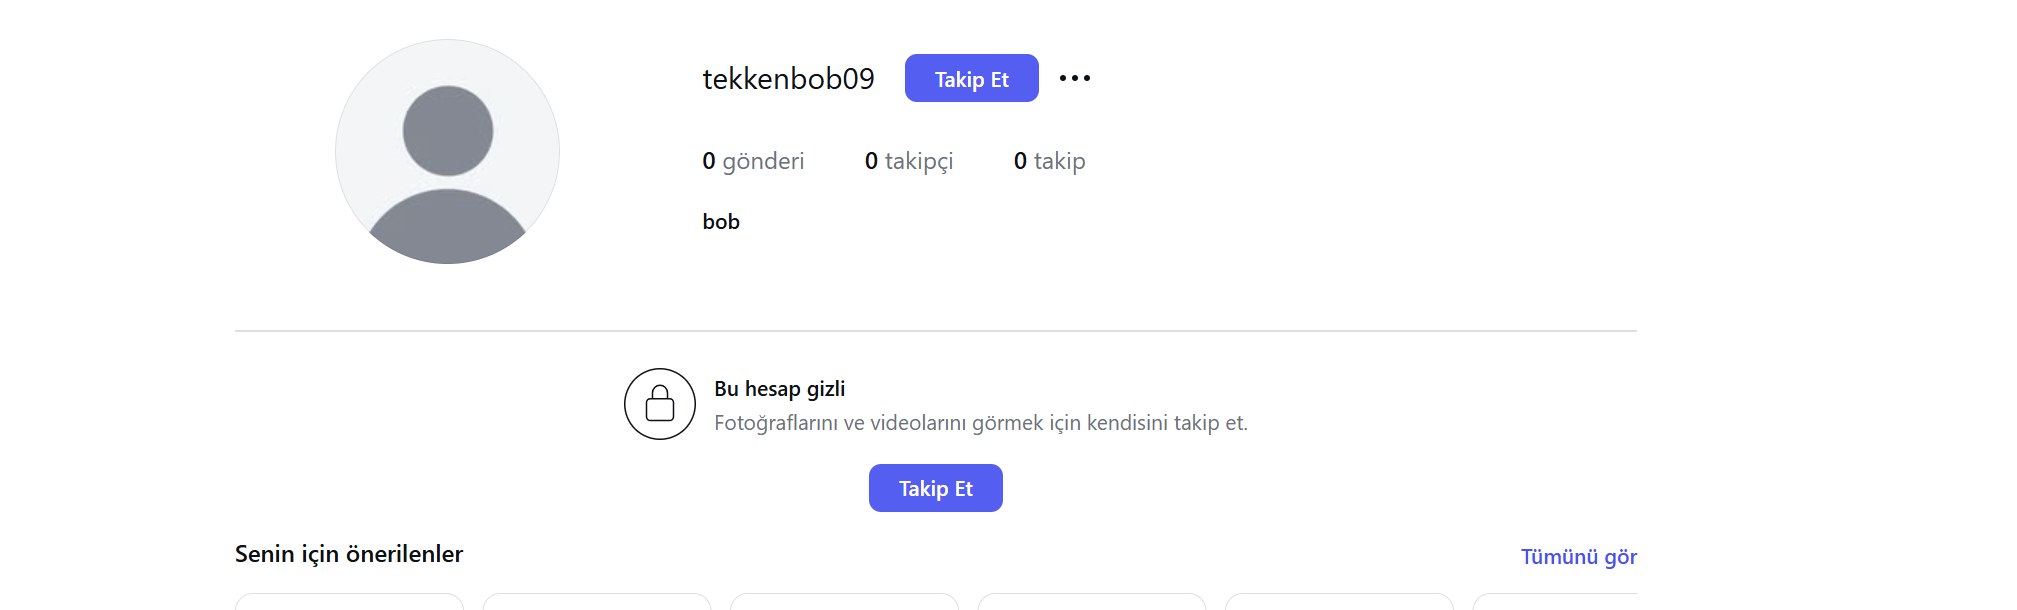
Task: Open the third suggested account card
Action: pyautogui.click(x=844, y=601)
